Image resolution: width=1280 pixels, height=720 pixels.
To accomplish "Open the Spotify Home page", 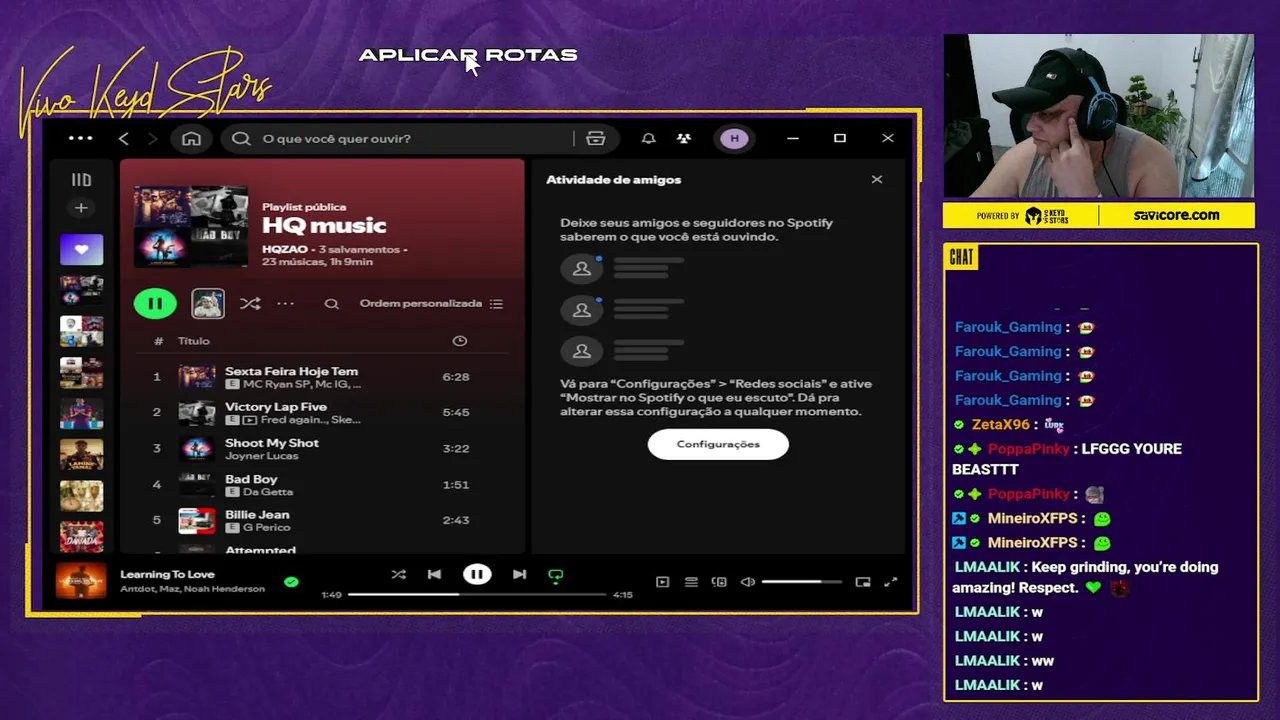I will (191, 138).
